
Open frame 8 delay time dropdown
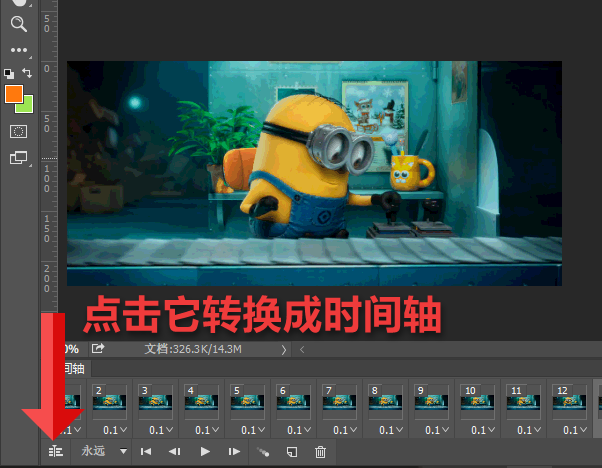click(391, 430)
